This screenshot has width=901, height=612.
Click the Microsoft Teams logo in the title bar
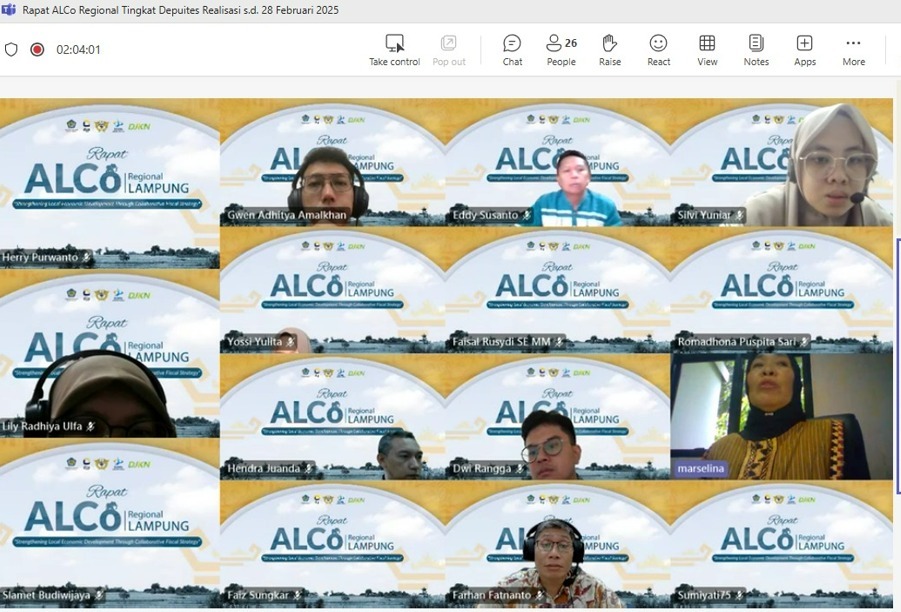pos(9,10)
